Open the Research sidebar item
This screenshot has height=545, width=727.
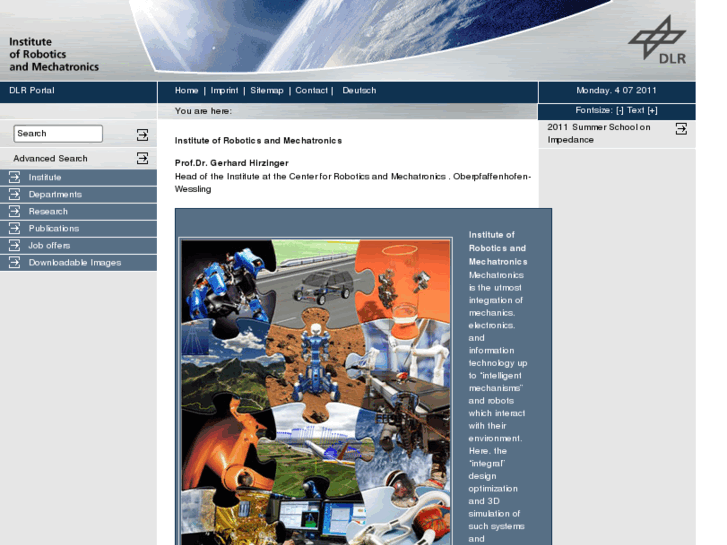pyautogui.click(x=48, y=212)
